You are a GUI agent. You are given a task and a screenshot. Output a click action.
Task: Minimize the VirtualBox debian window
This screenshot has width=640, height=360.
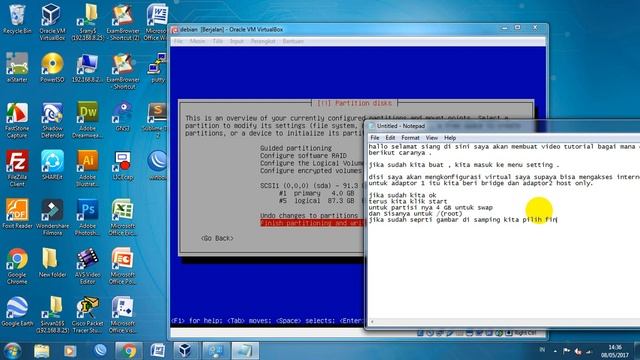(504, 28)
